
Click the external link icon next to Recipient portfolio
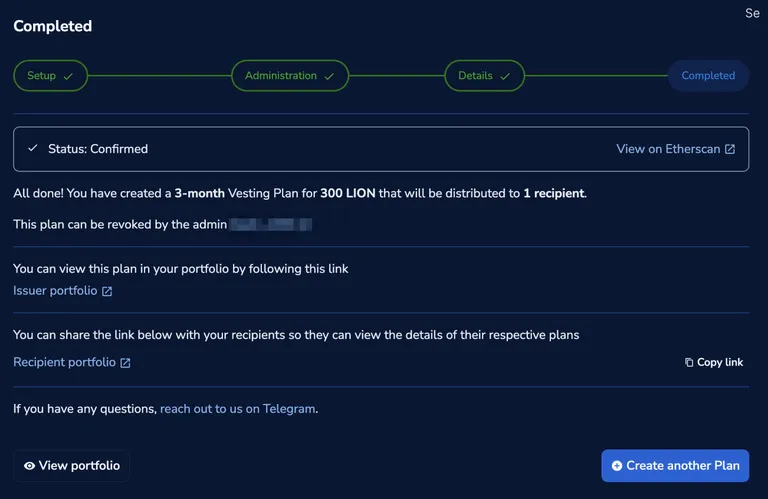pyautogui.click(x=125, y=363)
